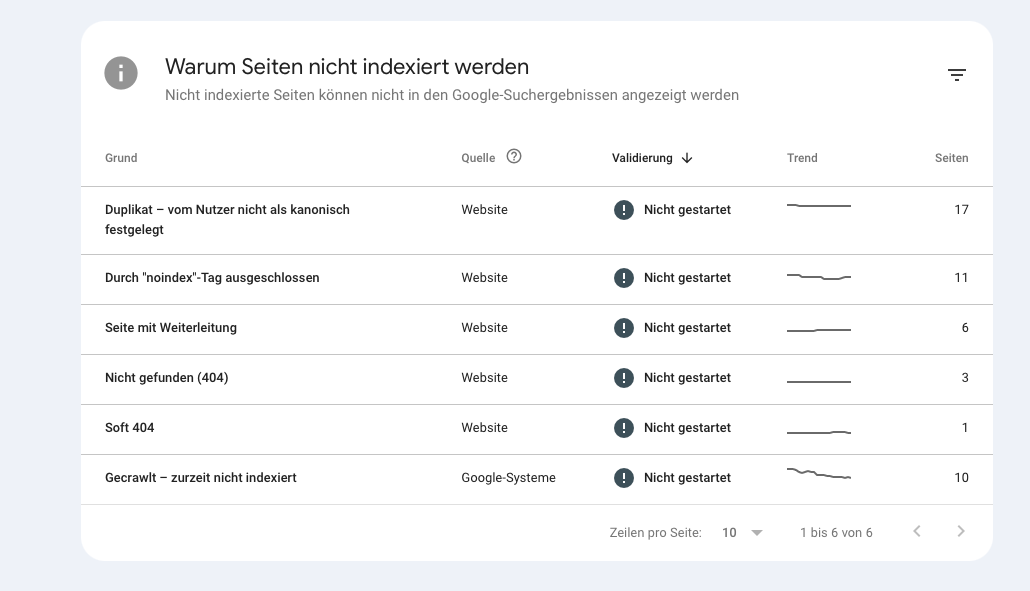Open the Nicht gefunden (404) entry
Image resolution: width=1030 pixels, height=591 pixels.
[166, 378]
